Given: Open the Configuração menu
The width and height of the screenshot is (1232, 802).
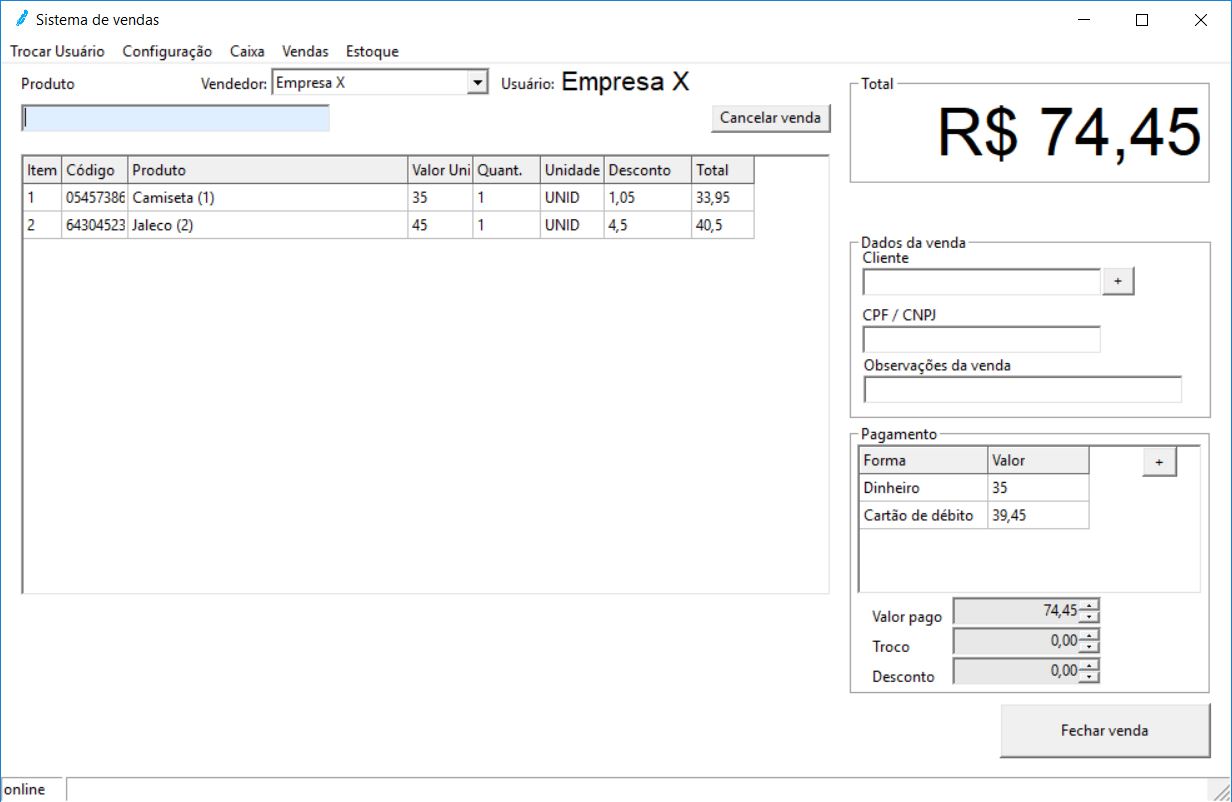Looking at the screenshot, I should 167,51.
